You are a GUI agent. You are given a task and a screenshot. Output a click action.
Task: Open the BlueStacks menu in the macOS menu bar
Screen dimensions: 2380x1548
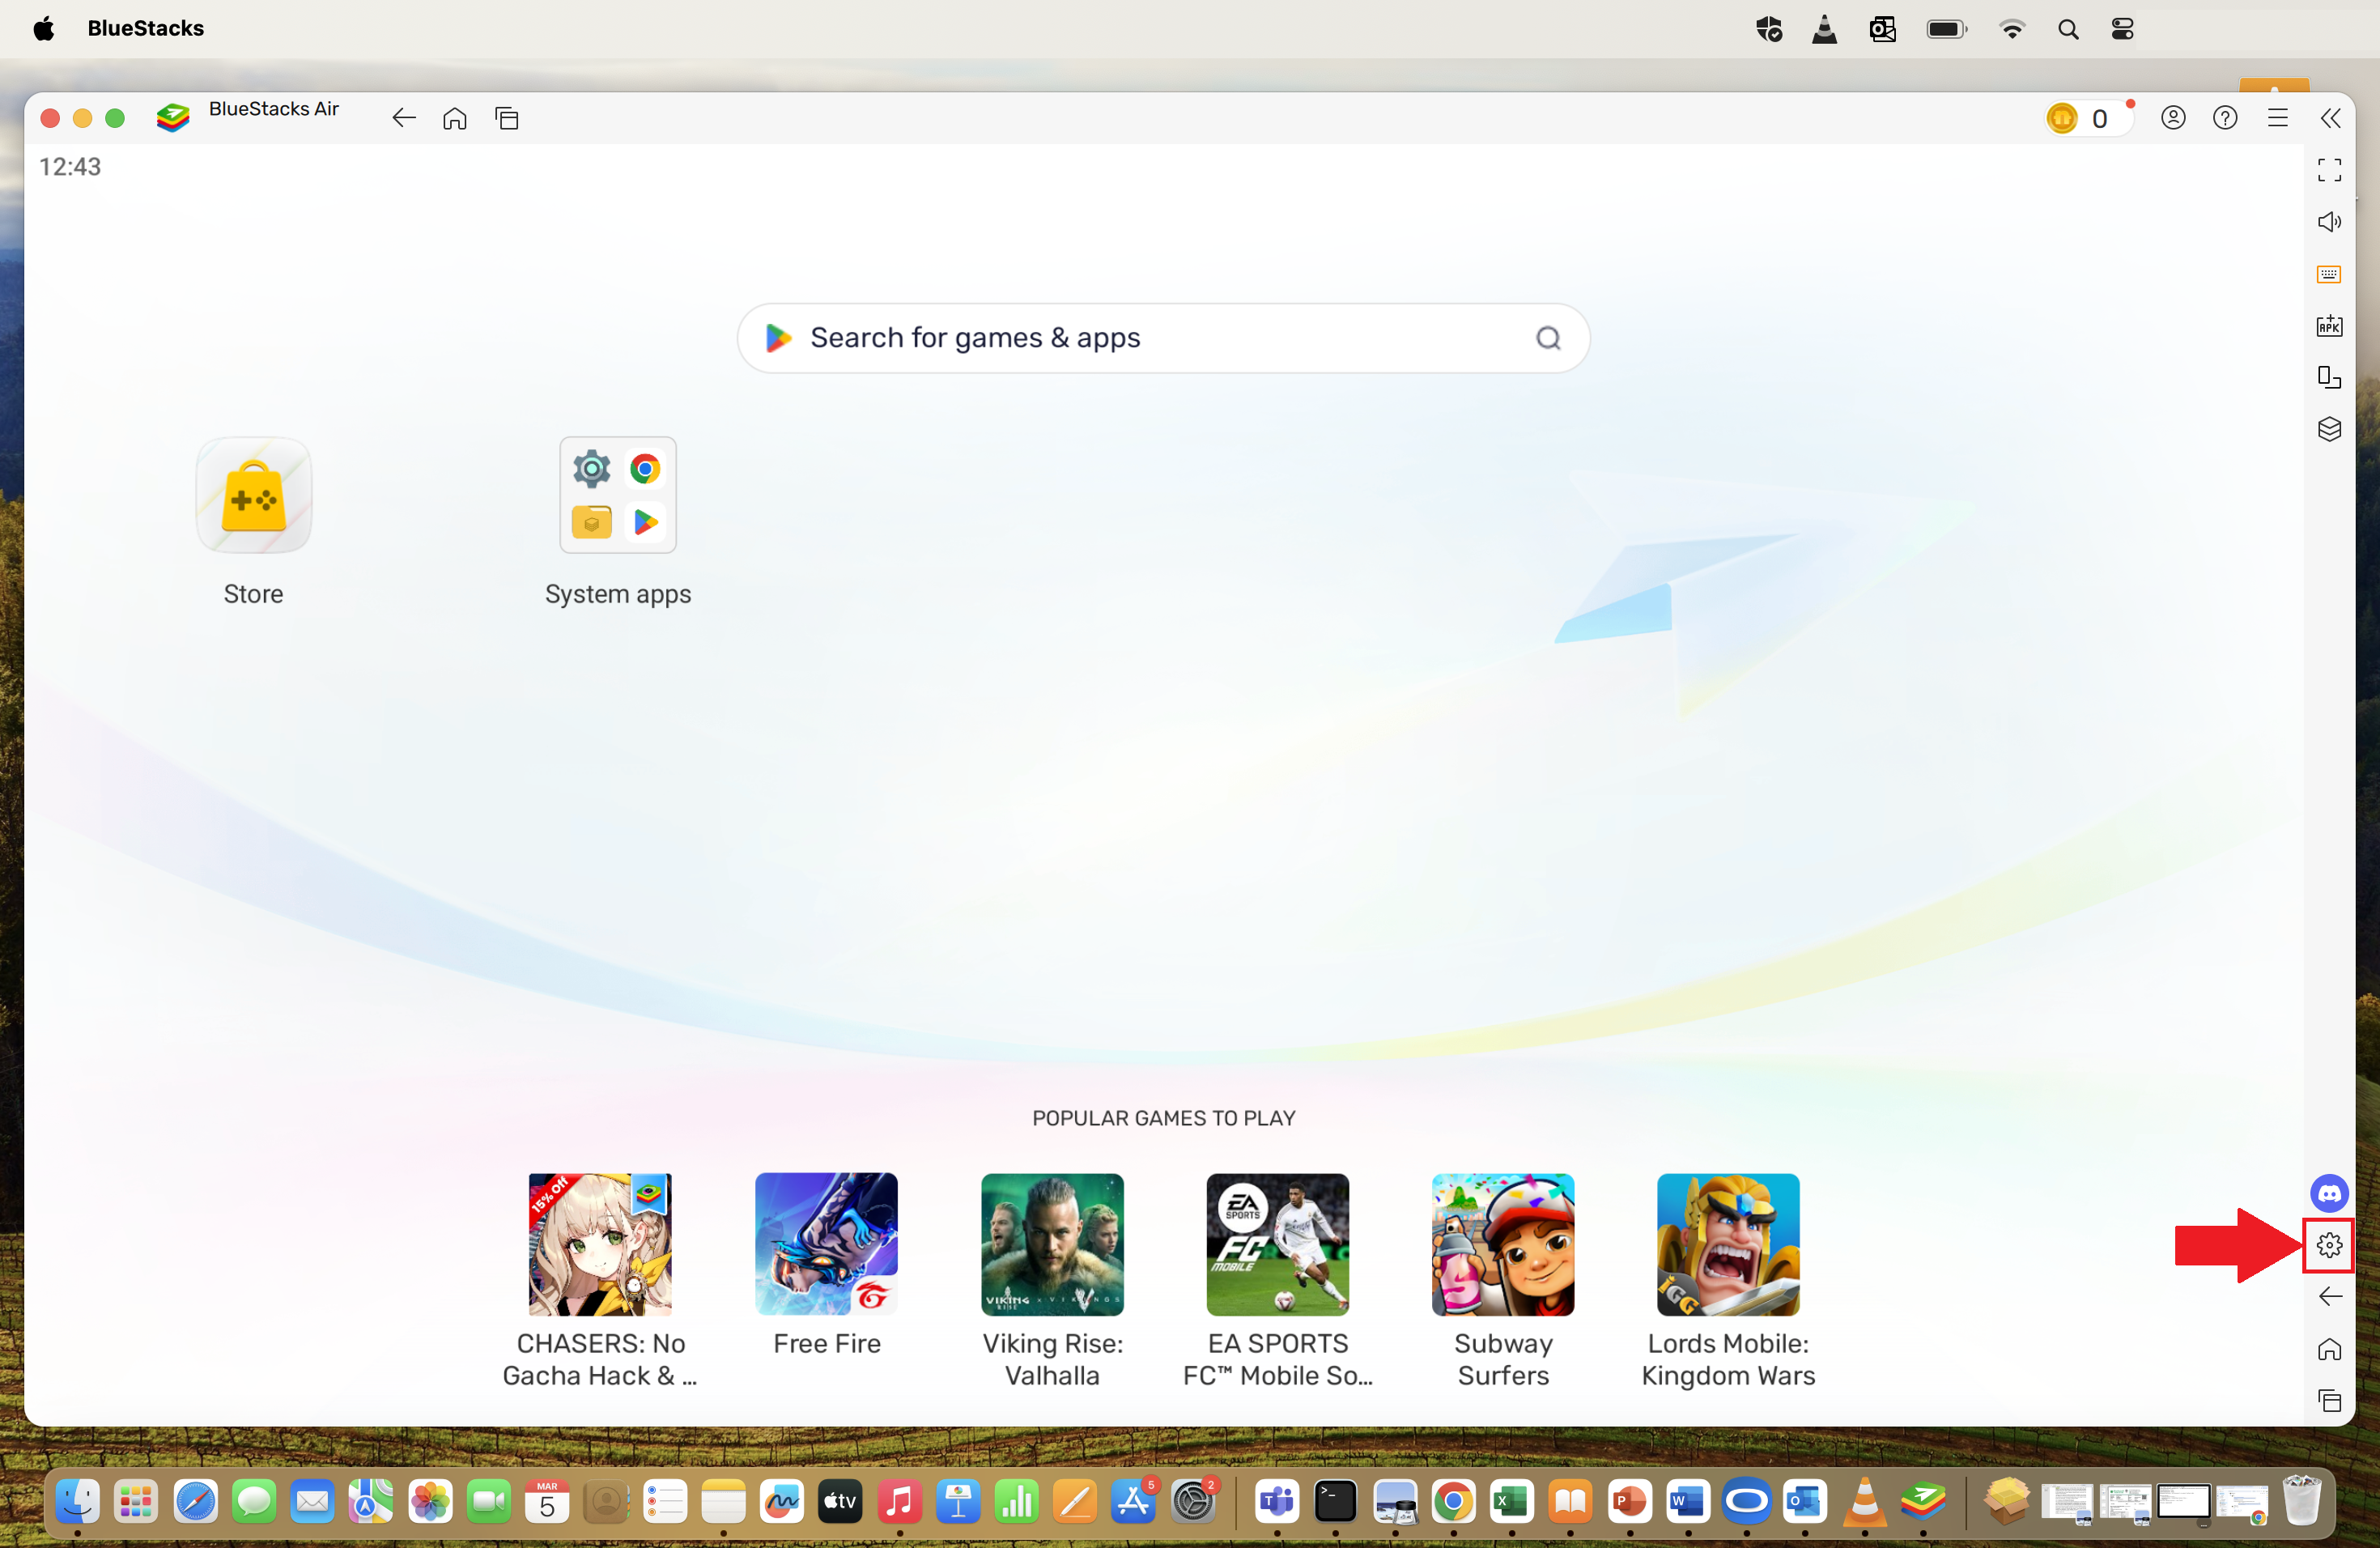tap(145, 28)
